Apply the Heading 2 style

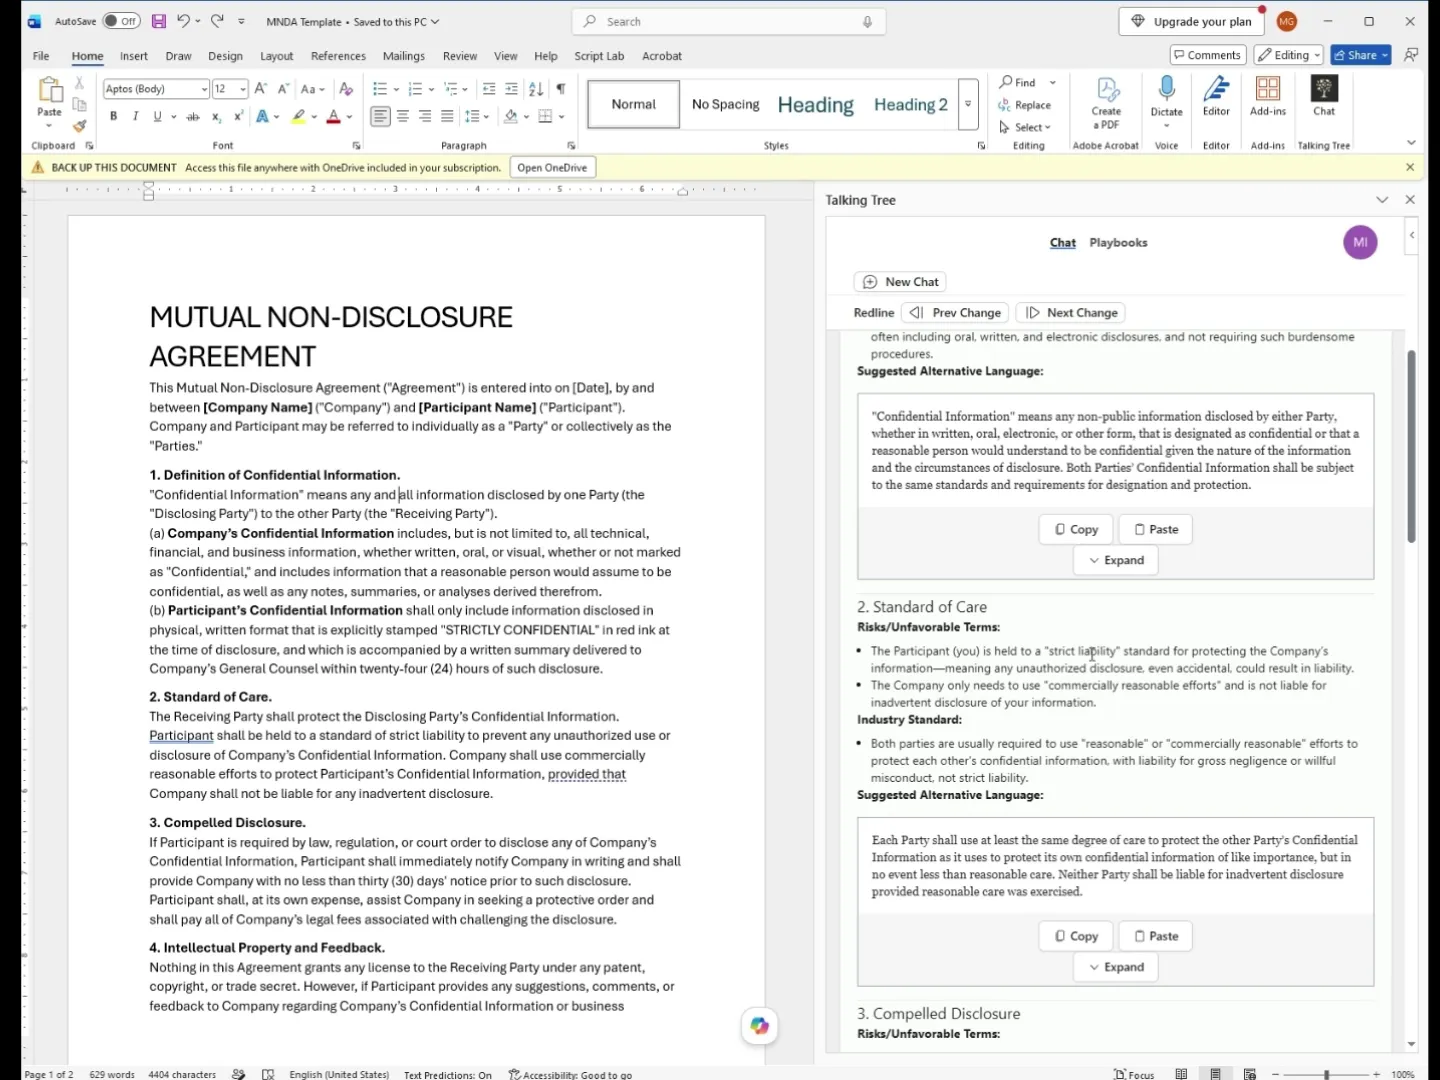[x=911, y=104]
